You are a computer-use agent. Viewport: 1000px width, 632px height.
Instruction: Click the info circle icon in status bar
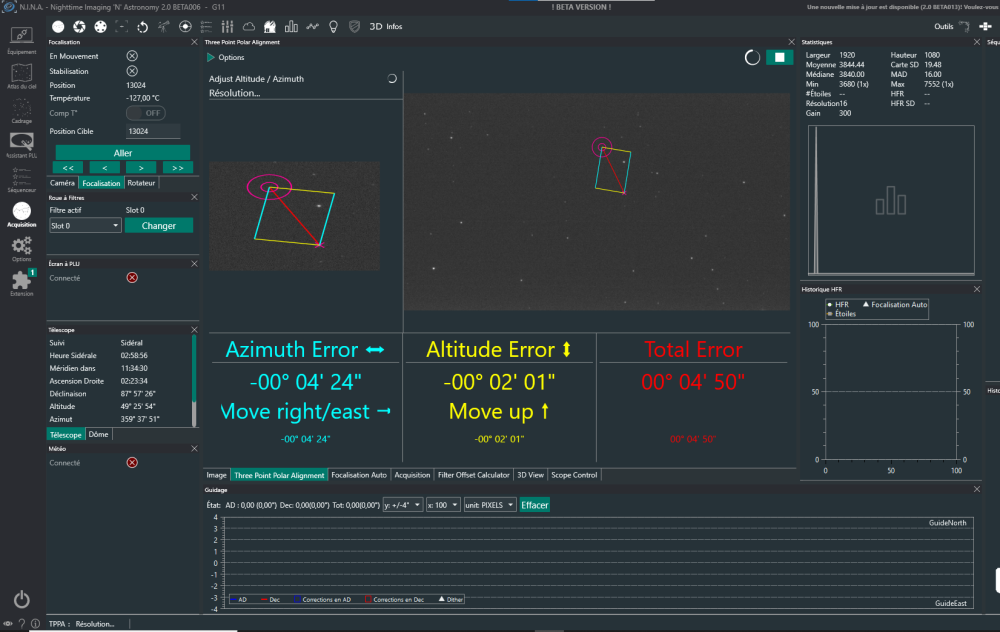point(36,624)
